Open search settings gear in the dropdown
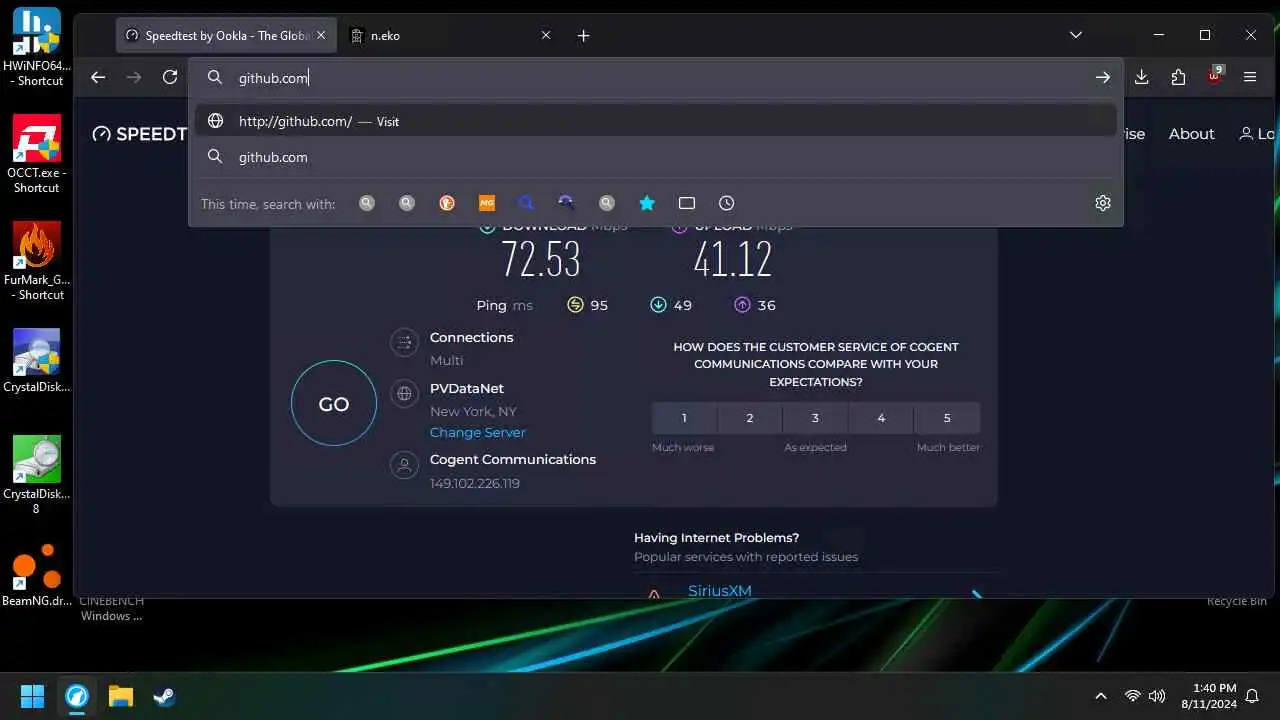 [x=1103, y=203]
